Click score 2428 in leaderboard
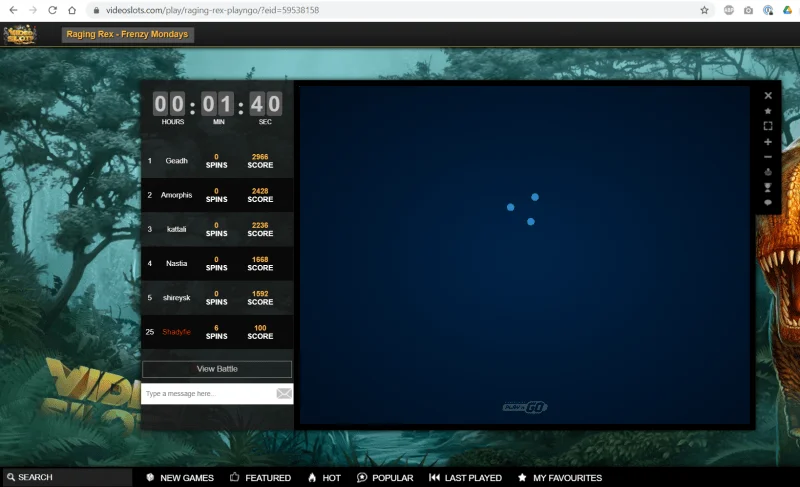This screenshot has width=800, height=487. pyautogui.click(x=260, y=191)
